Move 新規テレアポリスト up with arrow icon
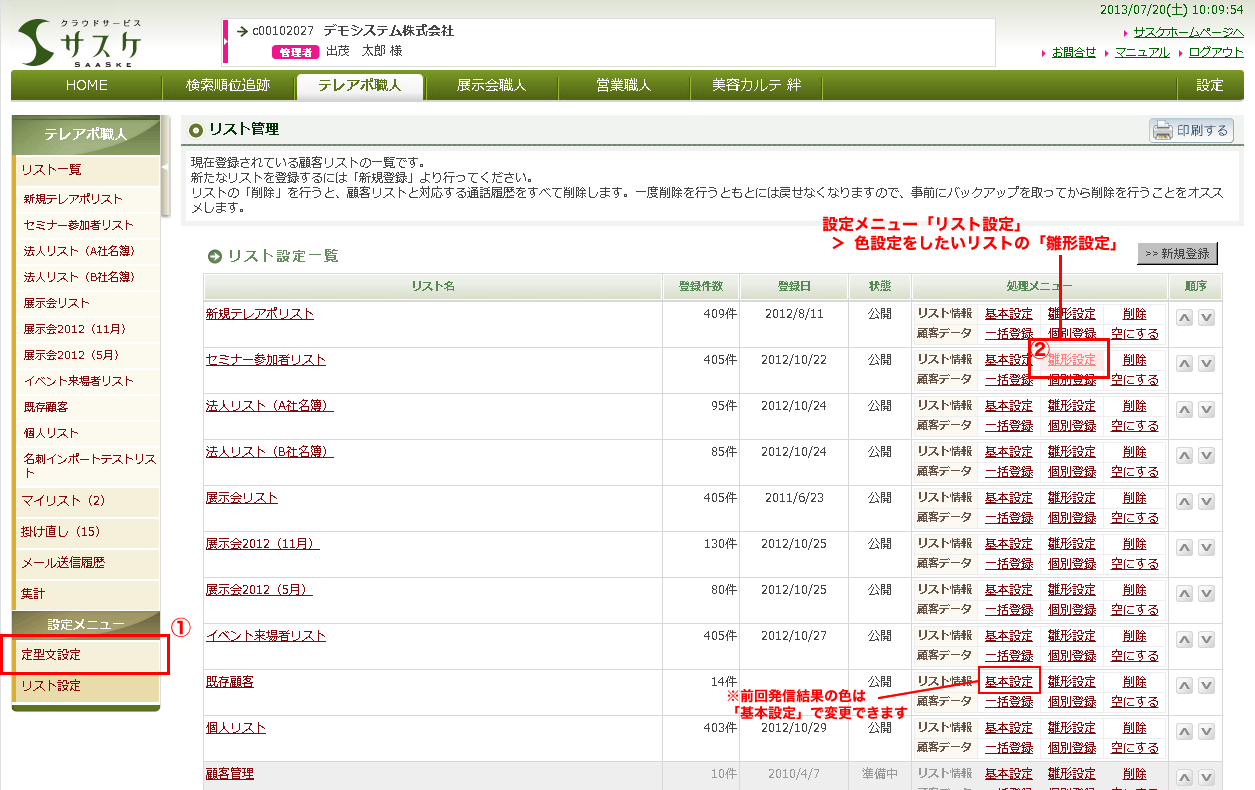Viewport: 1255px width, 790px height. (1184, 318)
